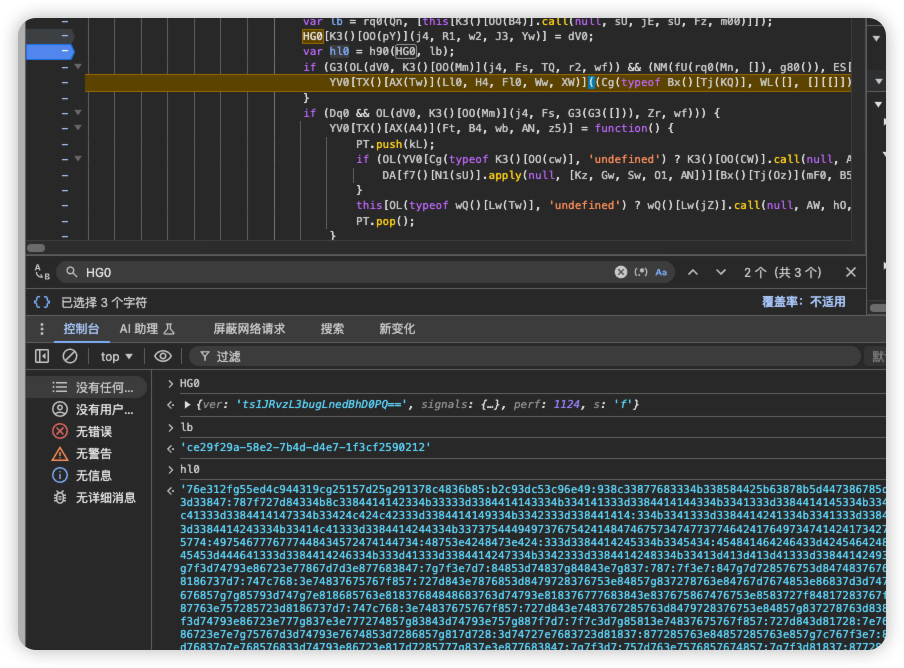Viewport: 904px width, 668px height.
Task: Toggle regular expression search option
Action: pyautogui.click(x=641, y=272)
